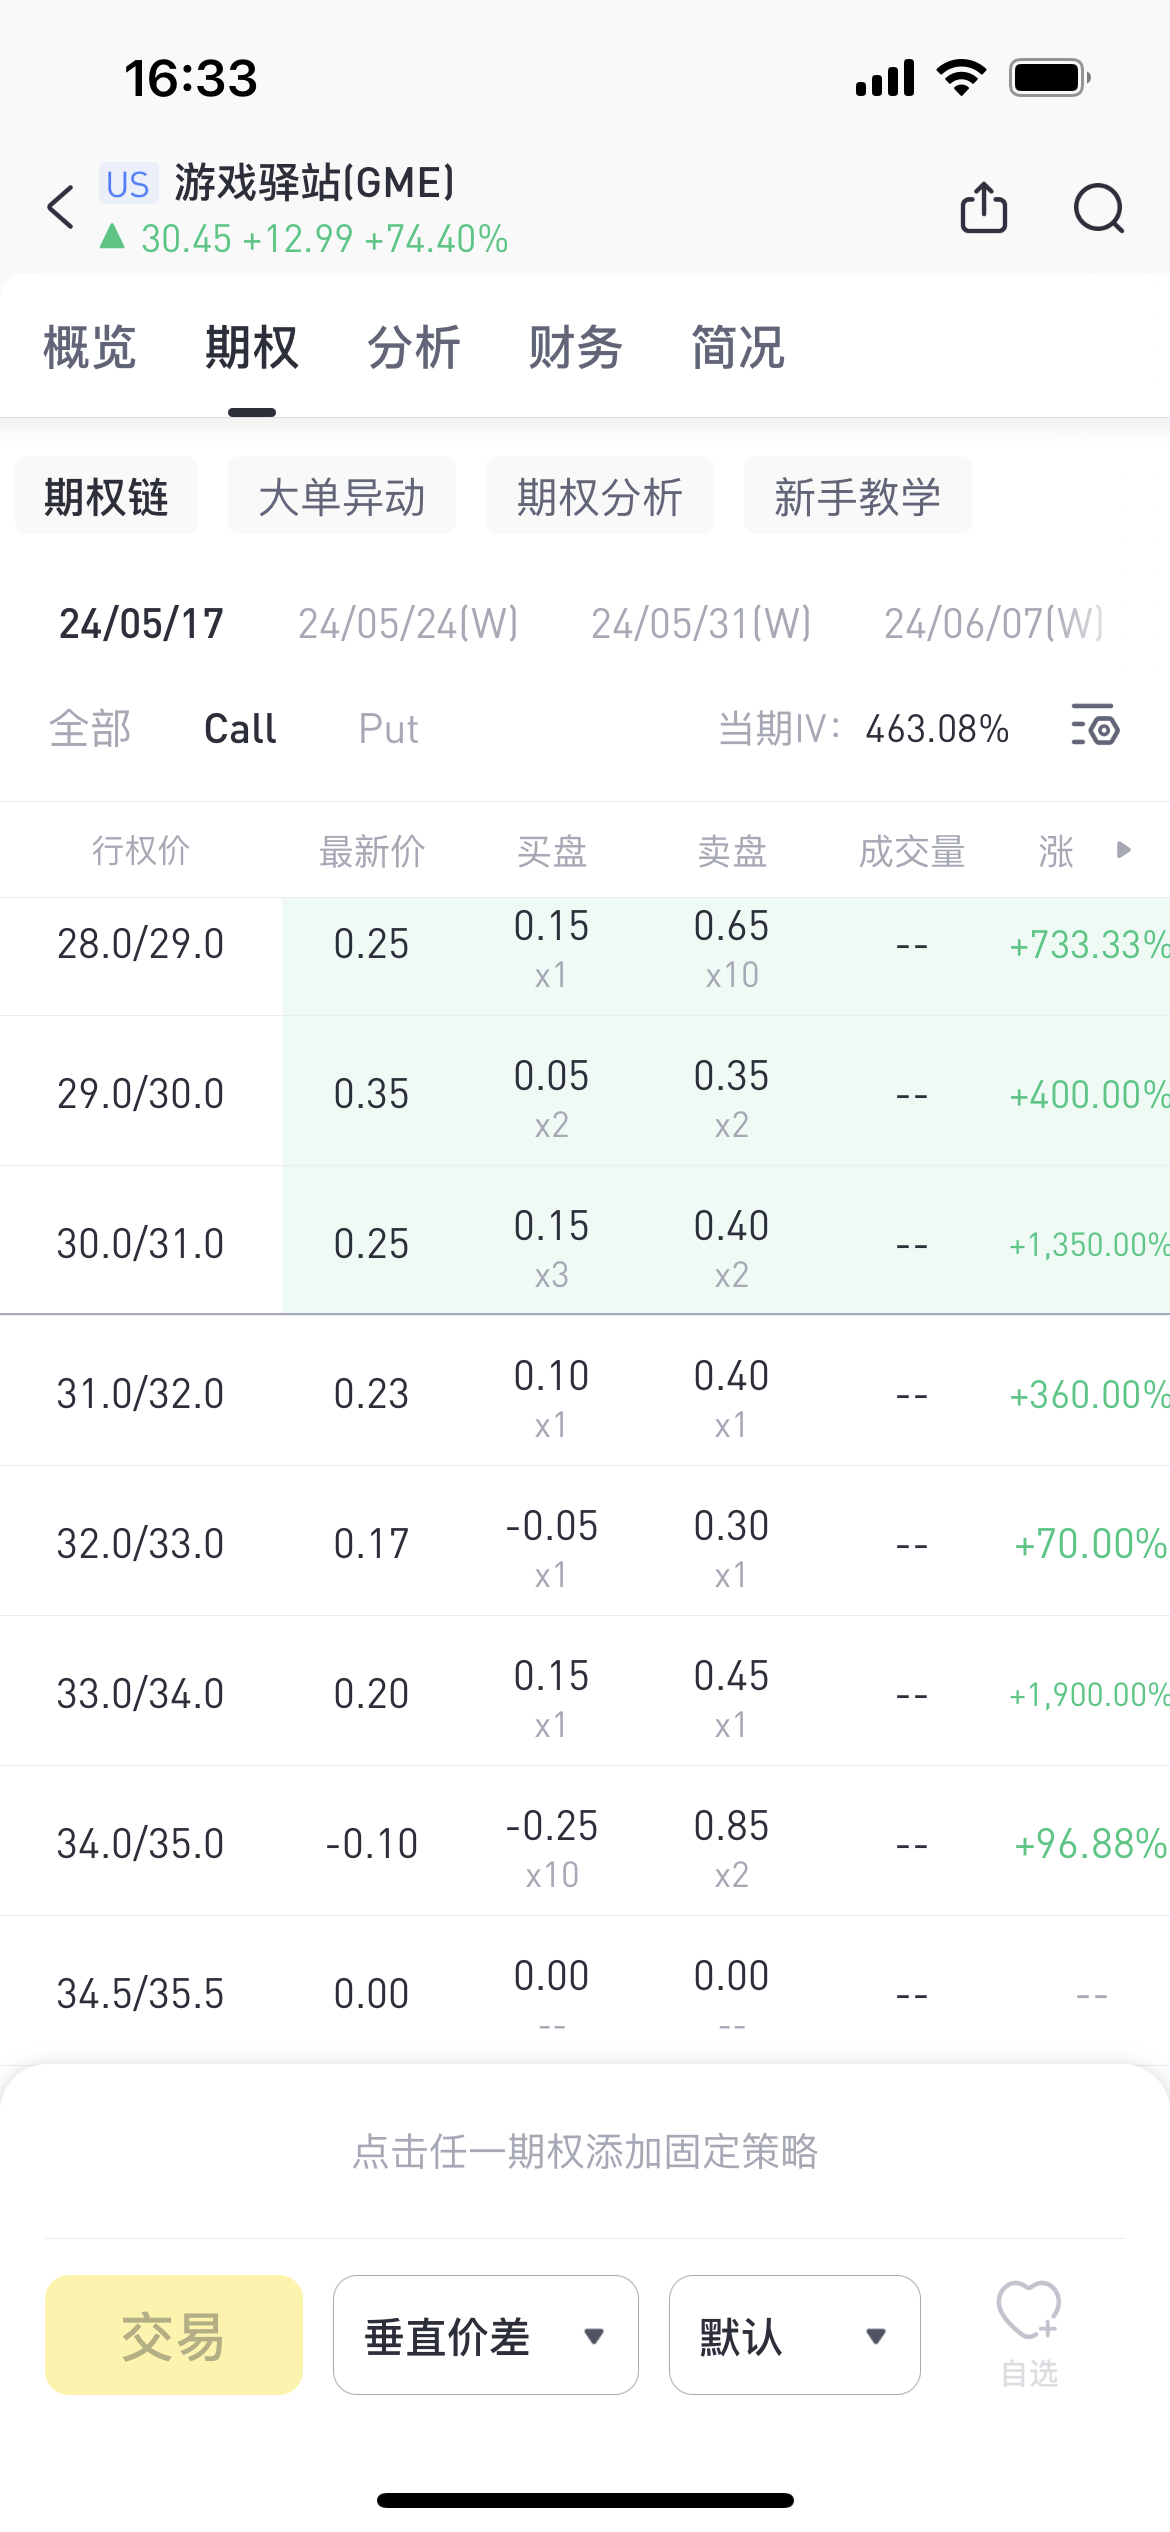Select the 31.0/32.0 strike row
The image size is (1170, 2532).
(x=140, y=1393)
